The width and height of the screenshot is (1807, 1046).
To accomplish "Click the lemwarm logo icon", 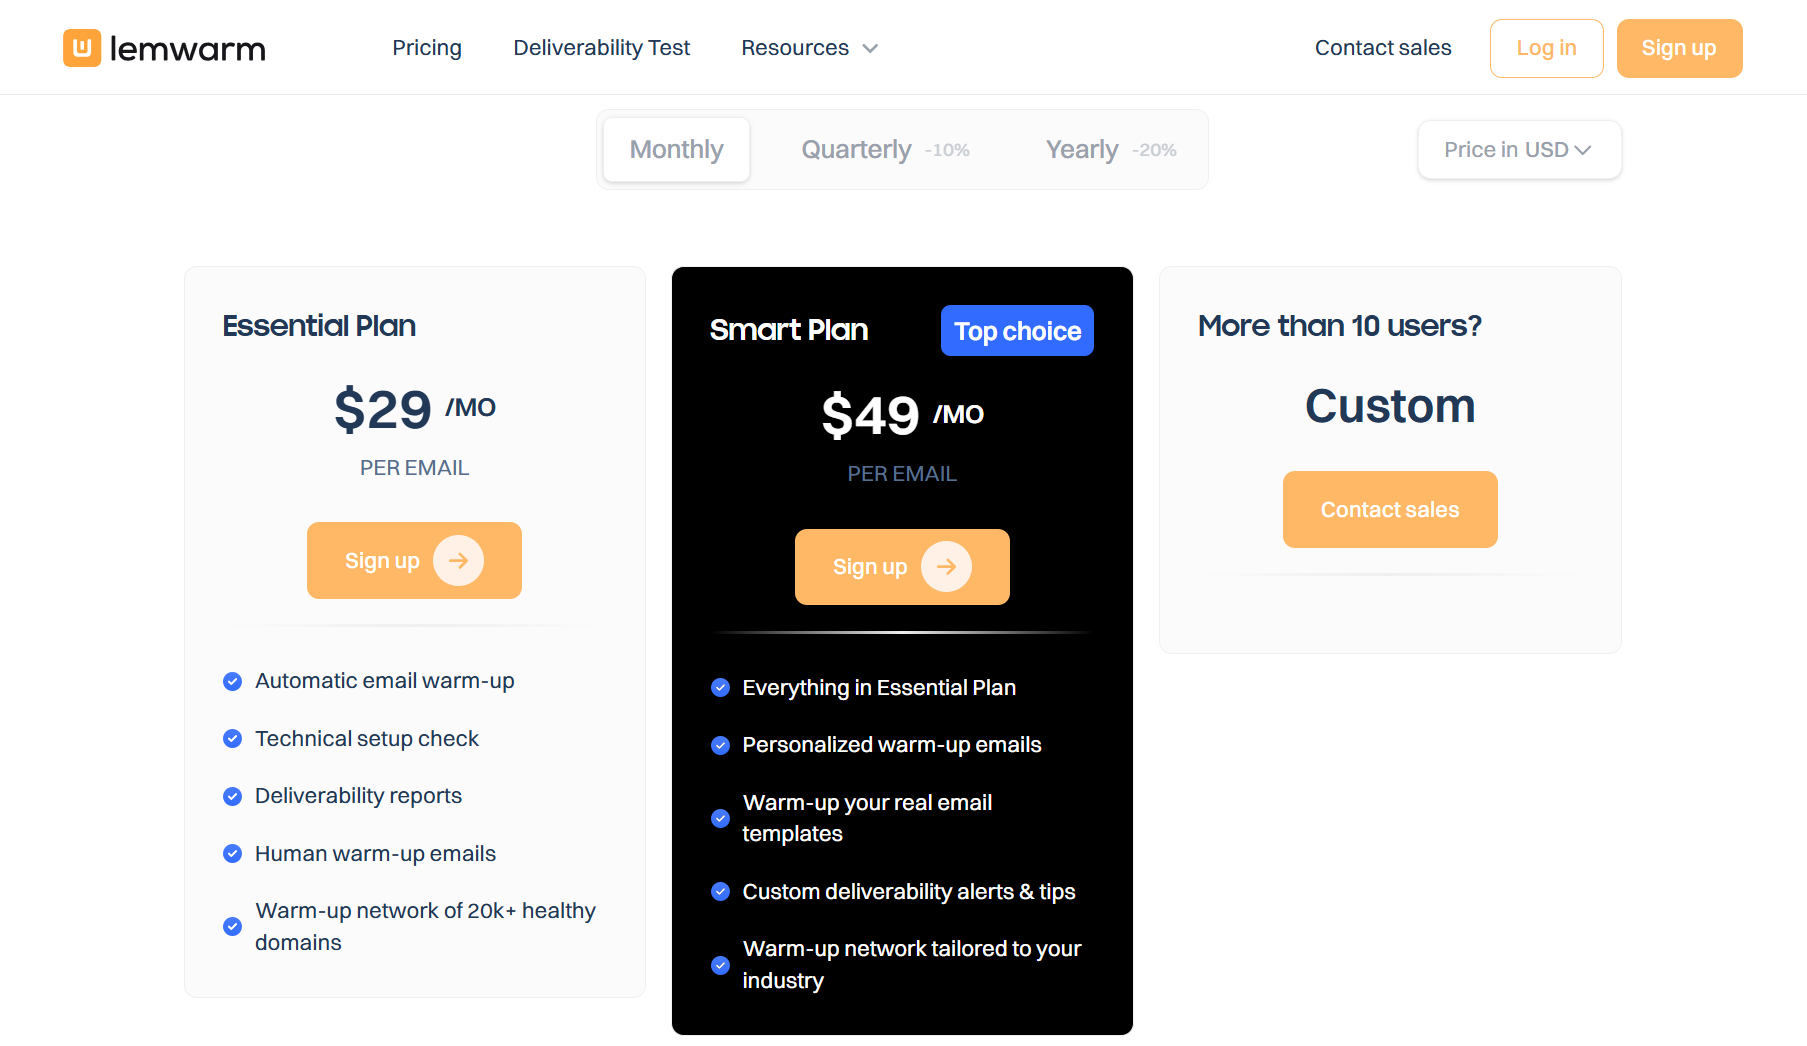I will pos(82,48).
